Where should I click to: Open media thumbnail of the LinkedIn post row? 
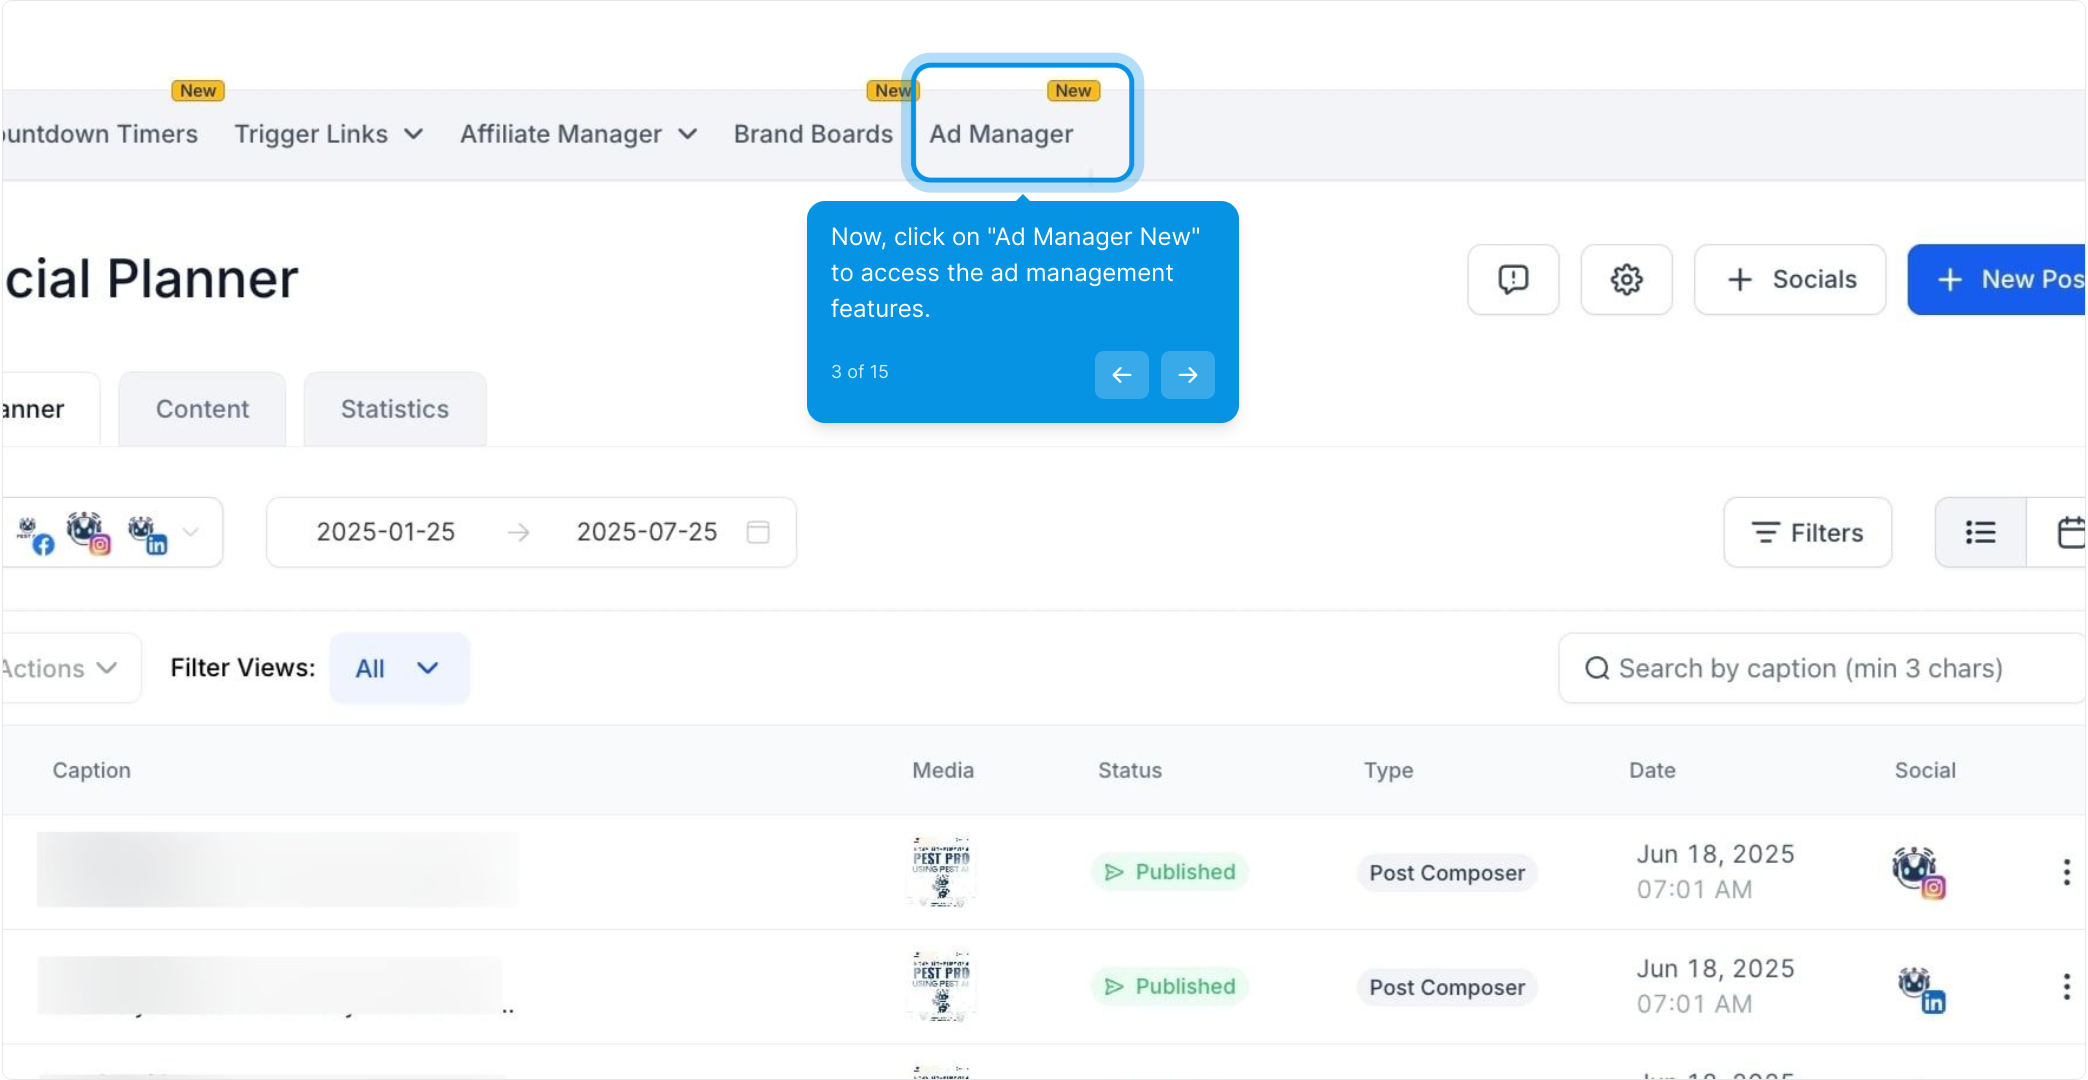click(941, 986)
